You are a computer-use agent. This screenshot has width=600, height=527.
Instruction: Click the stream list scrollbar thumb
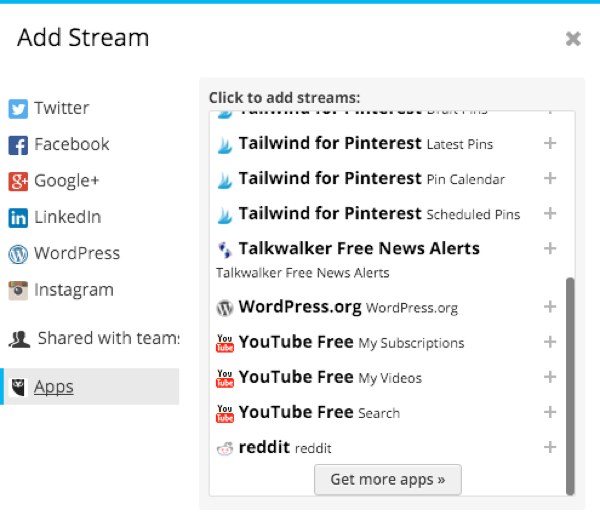click(570, 386)
